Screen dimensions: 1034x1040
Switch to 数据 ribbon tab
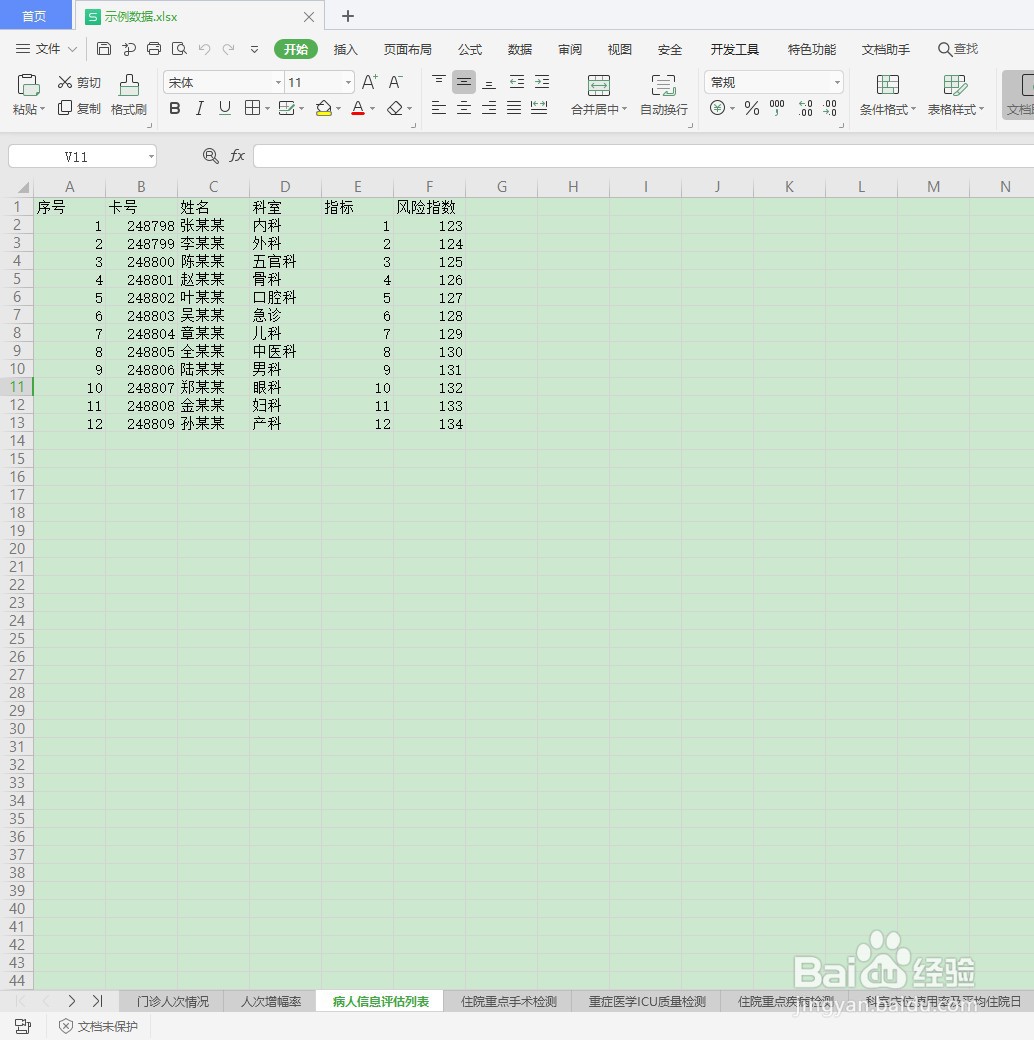click(519, 49)
